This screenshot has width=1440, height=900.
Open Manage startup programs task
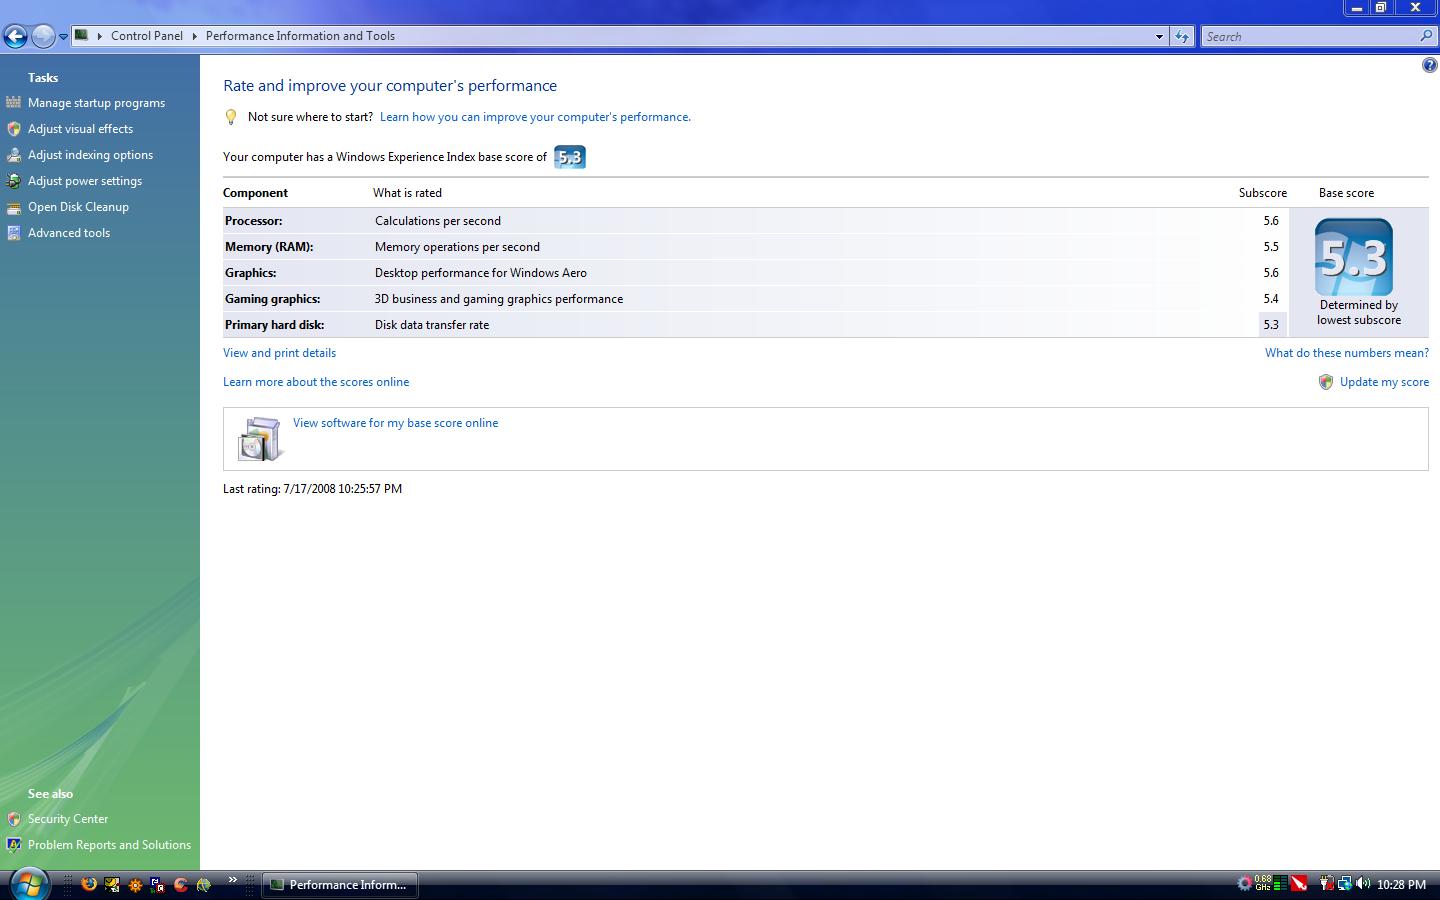click(96, 103)
